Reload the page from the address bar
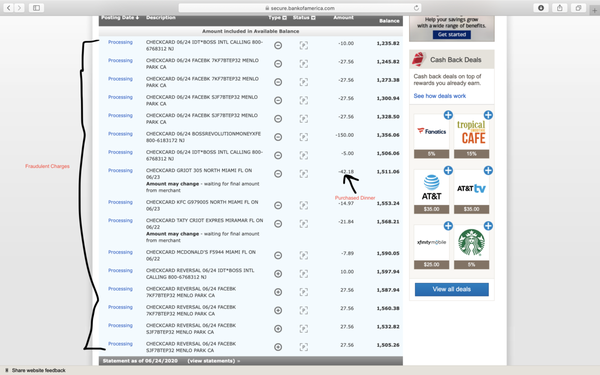Screen dimensions: 600x375 pos(416,8)
